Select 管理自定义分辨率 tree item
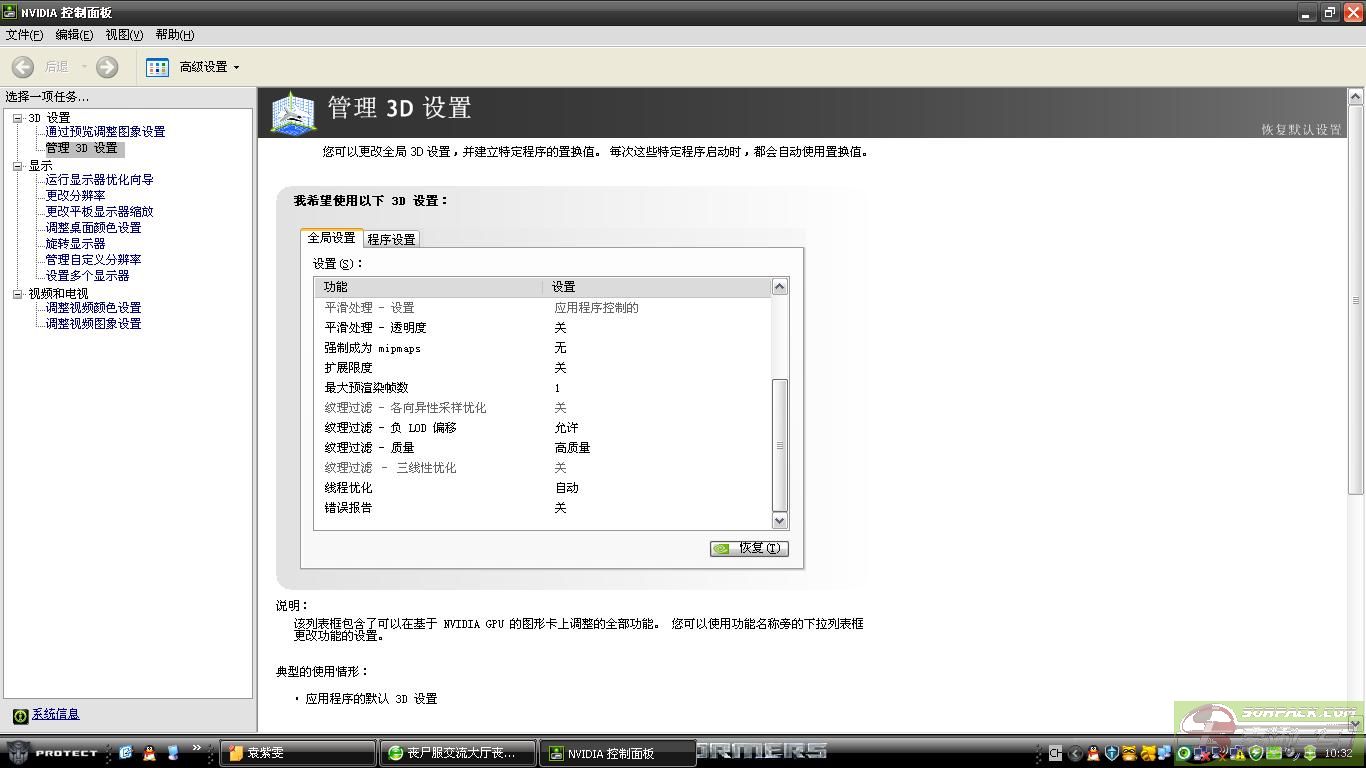 (93, 260)
